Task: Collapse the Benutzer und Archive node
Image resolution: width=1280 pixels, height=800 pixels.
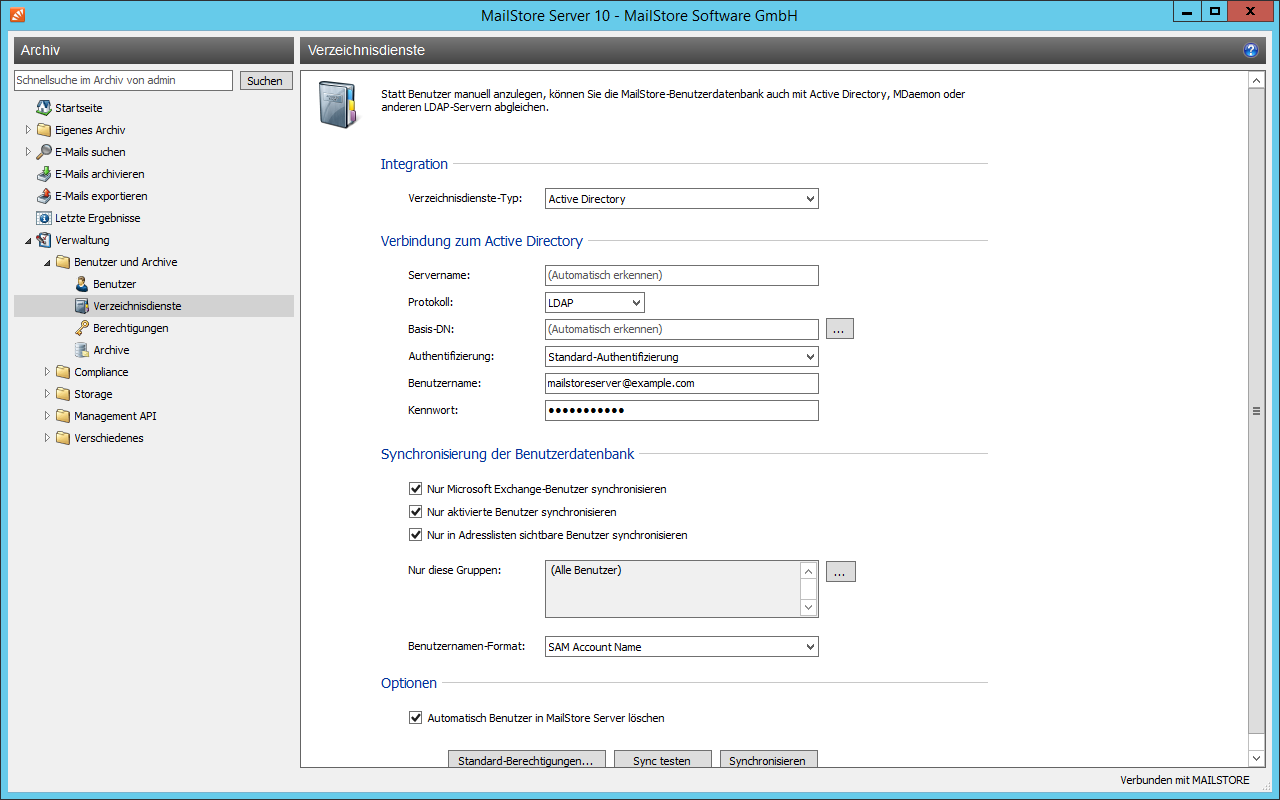Action: pos(47,262)
